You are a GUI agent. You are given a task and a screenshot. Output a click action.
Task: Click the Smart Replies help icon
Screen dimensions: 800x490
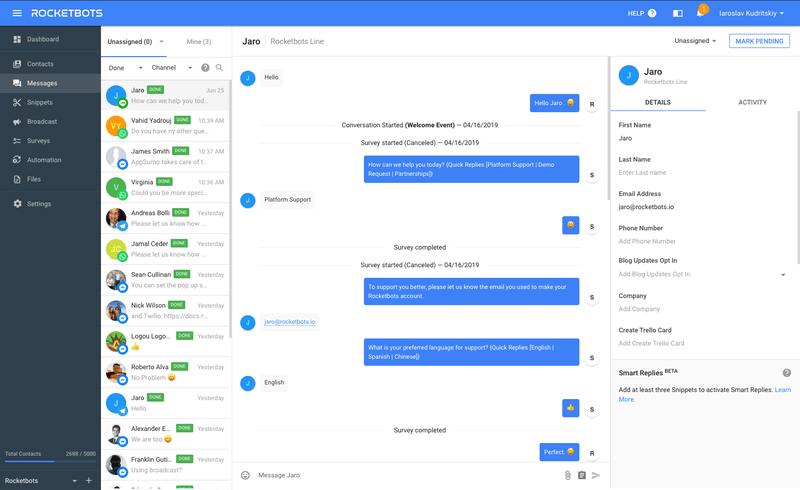tap(786, 373)
